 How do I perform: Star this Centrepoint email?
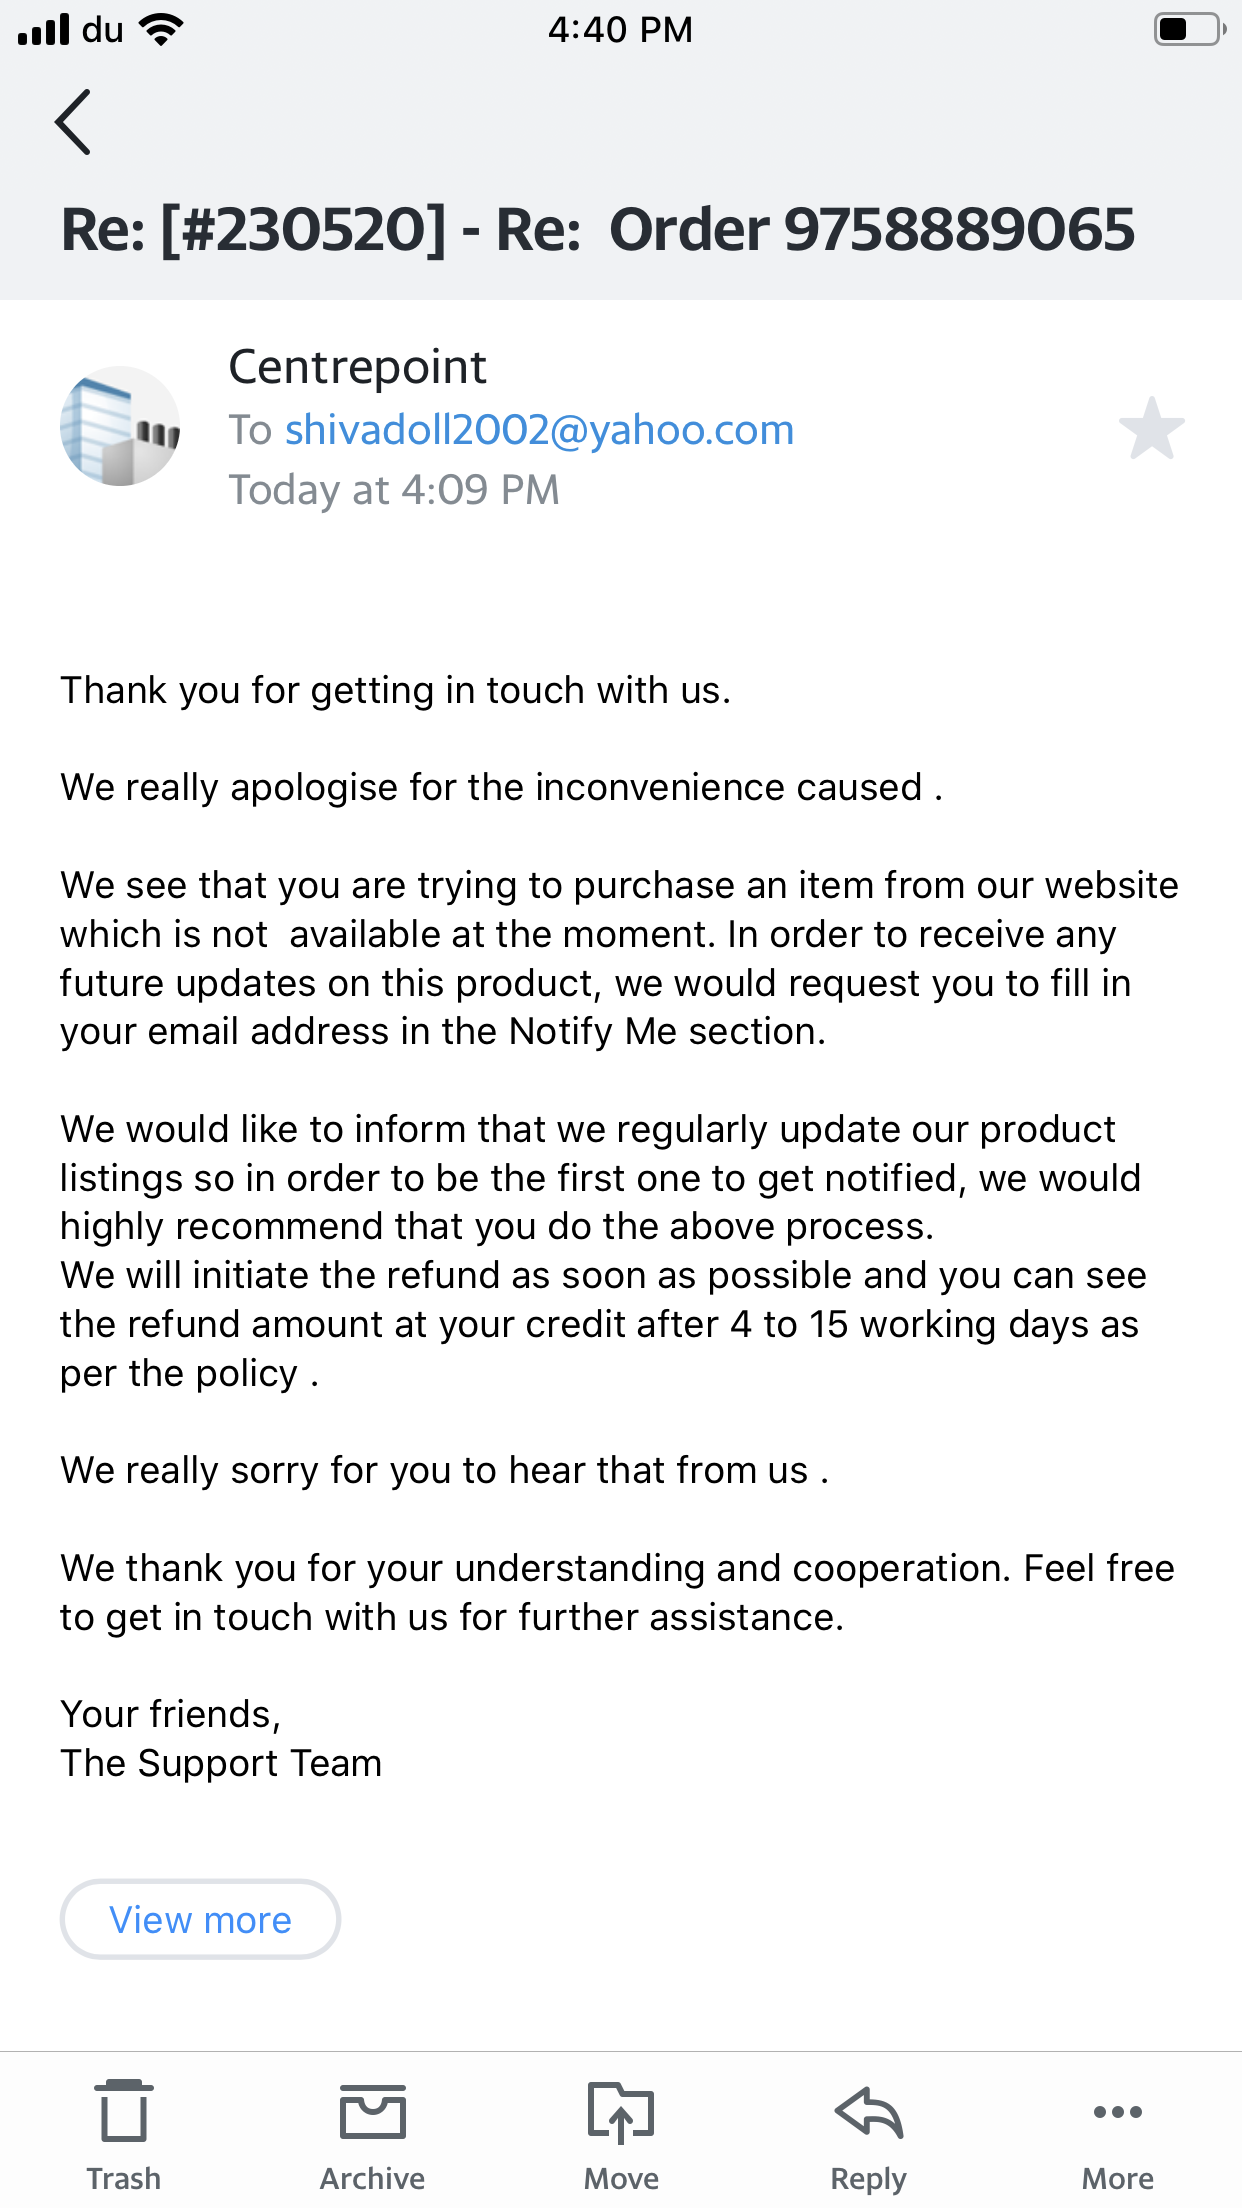pyautogui.click(x=1151, y=429)
